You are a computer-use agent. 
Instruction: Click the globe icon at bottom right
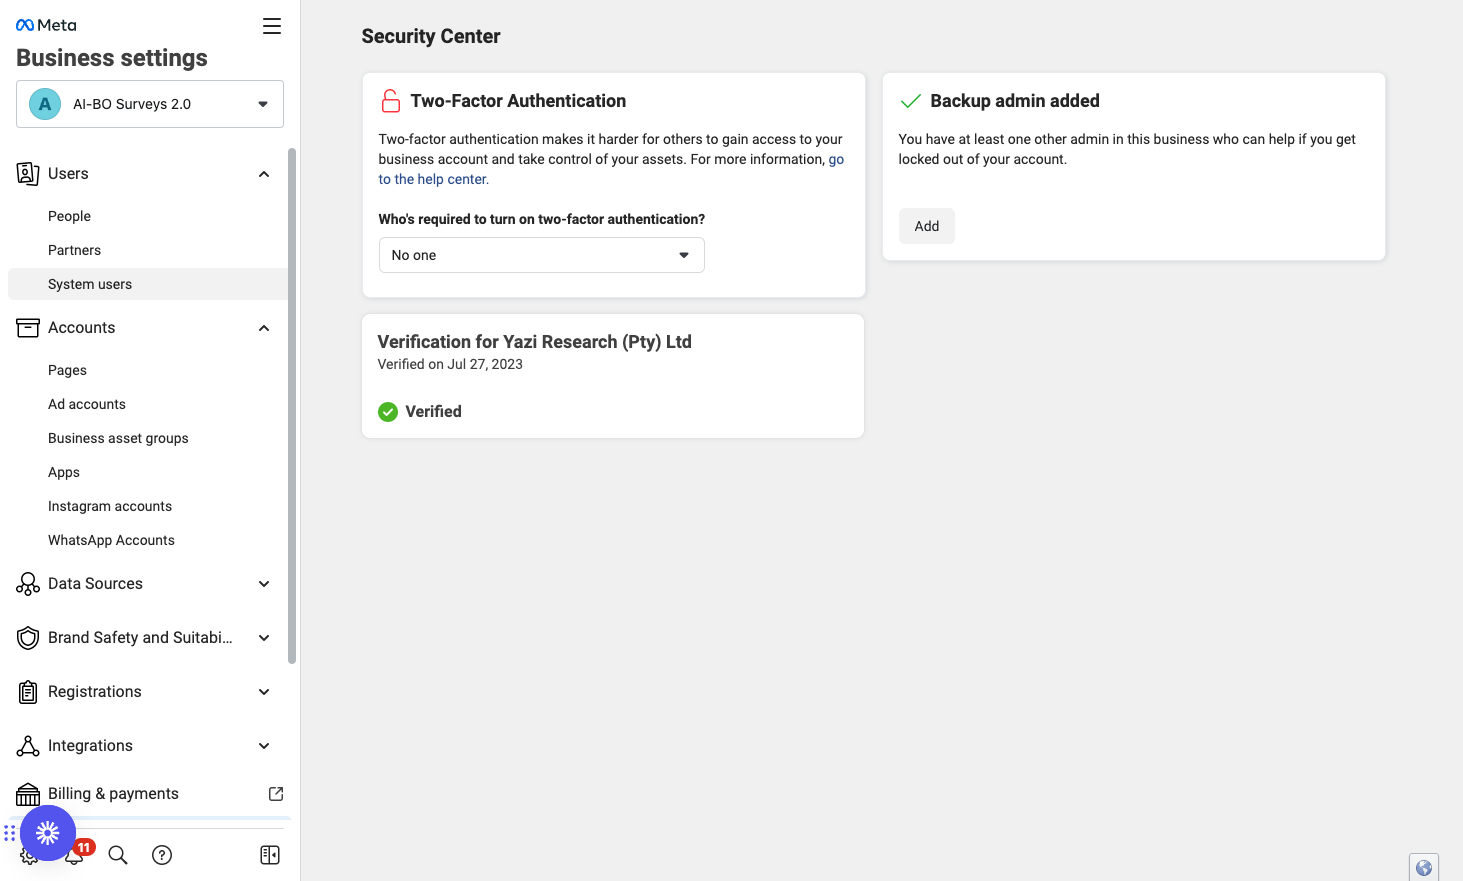tap(1424, 868)
